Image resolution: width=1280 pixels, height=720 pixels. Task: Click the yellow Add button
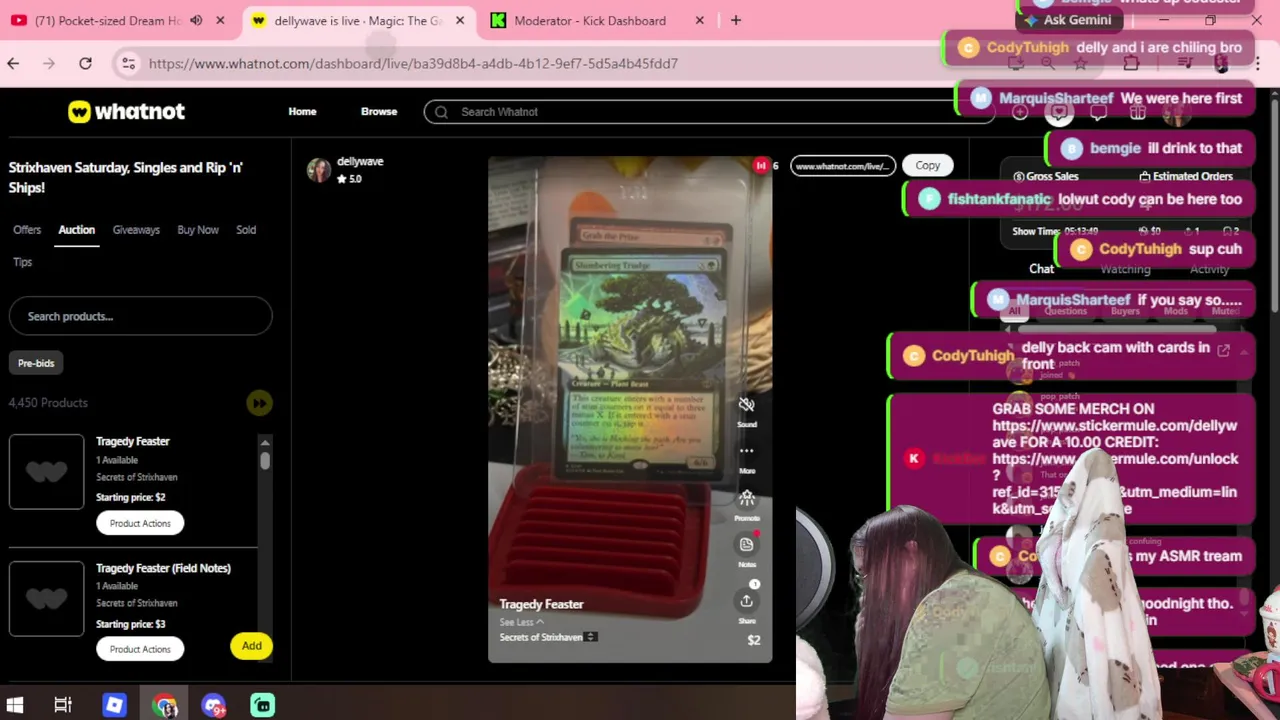click(251, 646)
